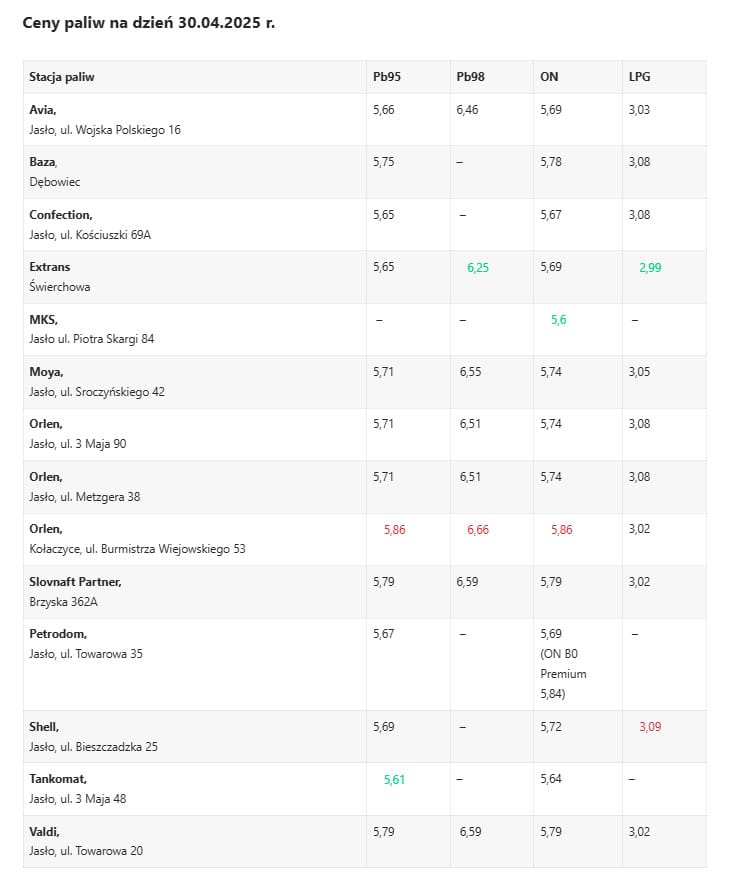Select the Pb95 column header

[x=385, y=77]
